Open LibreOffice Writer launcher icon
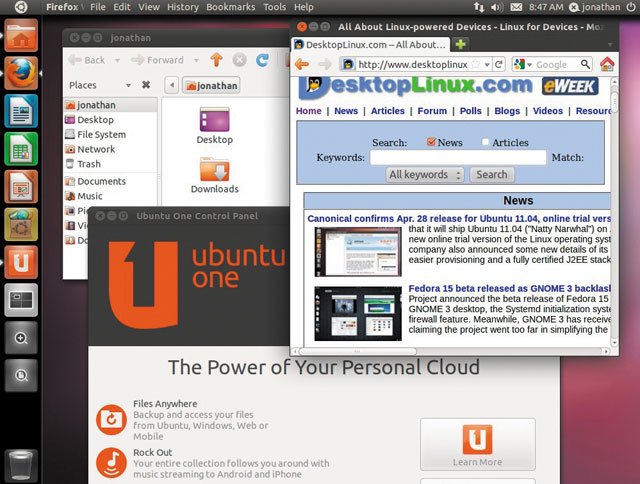 [21, 111]
